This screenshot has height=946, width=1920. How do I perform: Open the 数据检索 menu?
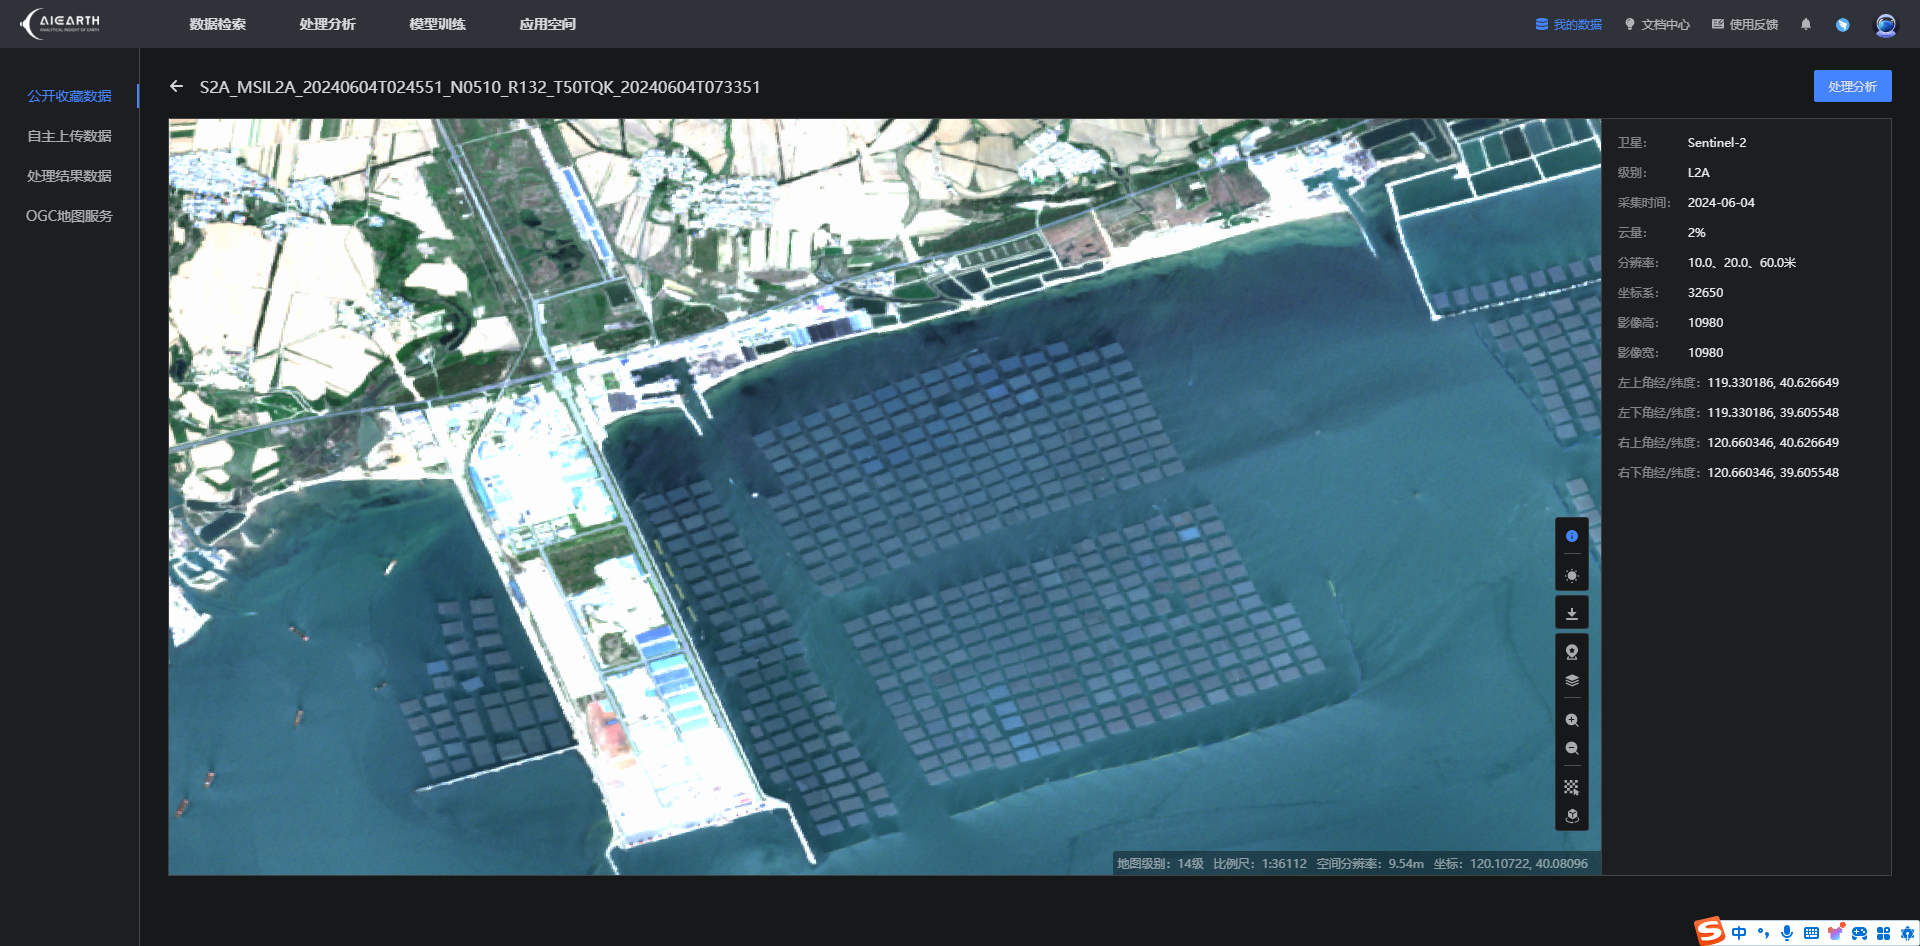(x=218, y=24)
